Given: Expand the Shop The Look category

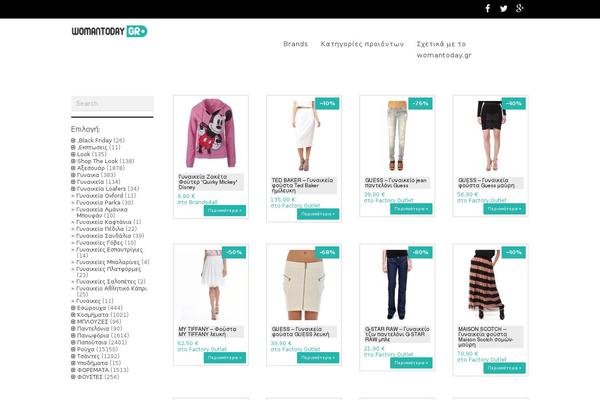Looking at the screenshot, I should [x=73, y=161].
